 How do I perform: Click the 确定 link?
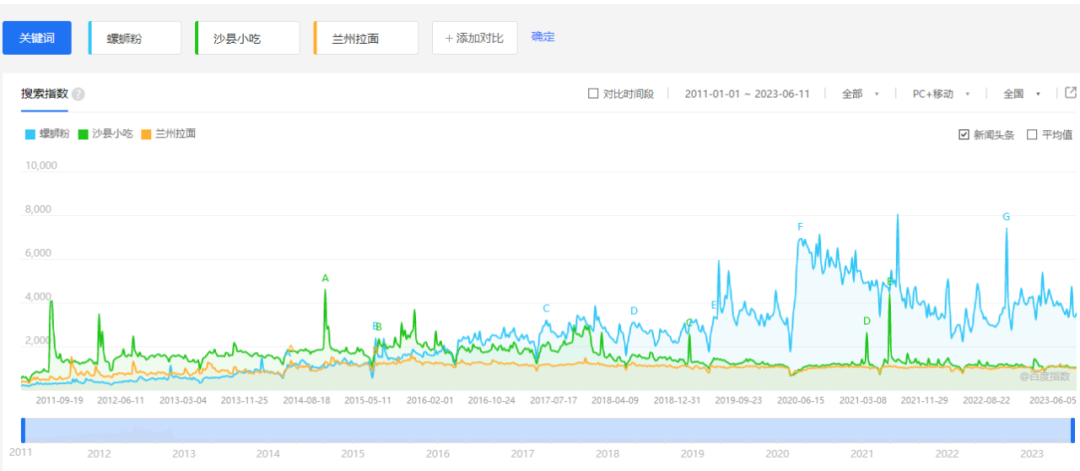pyautogui.click(x=543, y=37)
